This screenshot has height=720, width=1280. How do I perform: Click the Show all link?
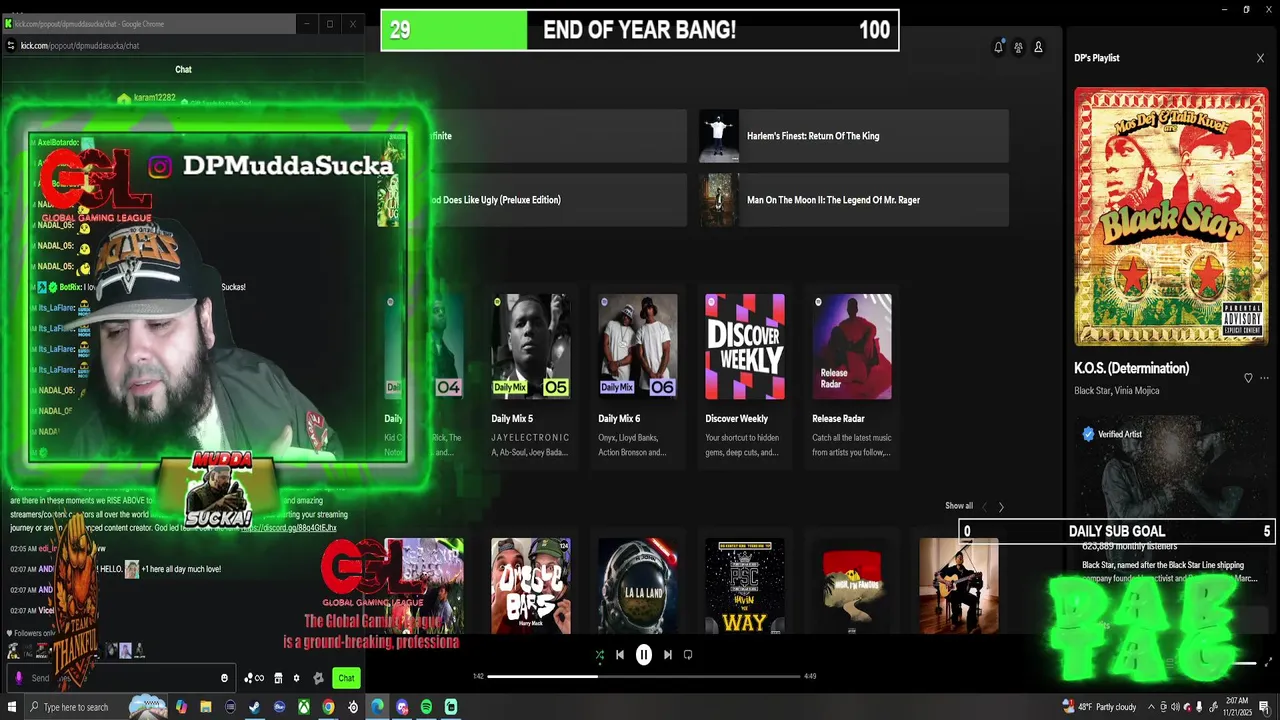[959, 506]
